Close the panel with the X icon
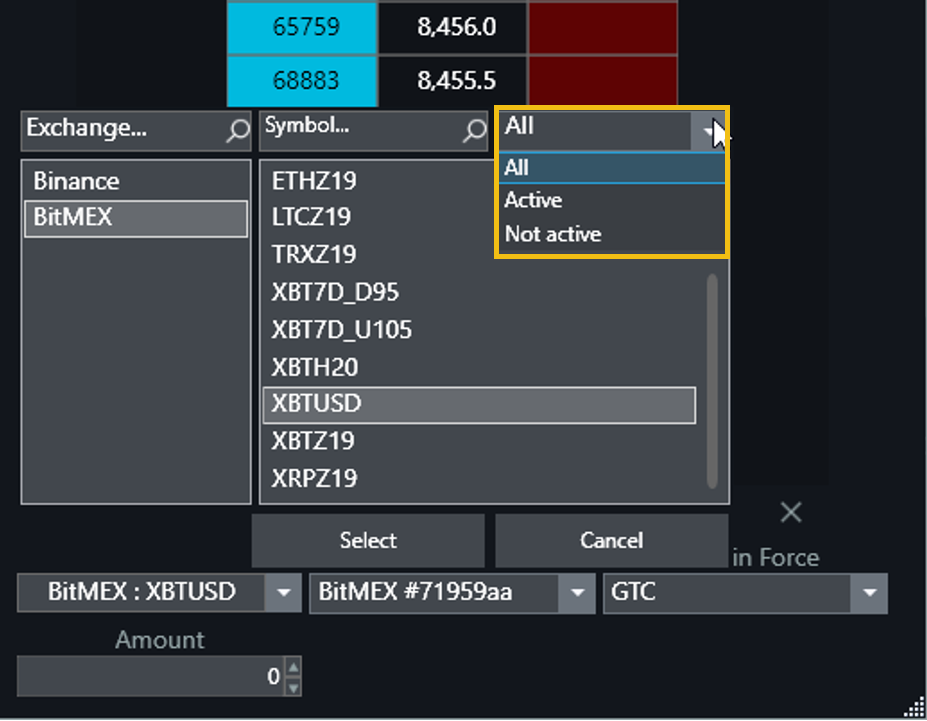This screenshot has height=721, width=927. pos(790,512)
